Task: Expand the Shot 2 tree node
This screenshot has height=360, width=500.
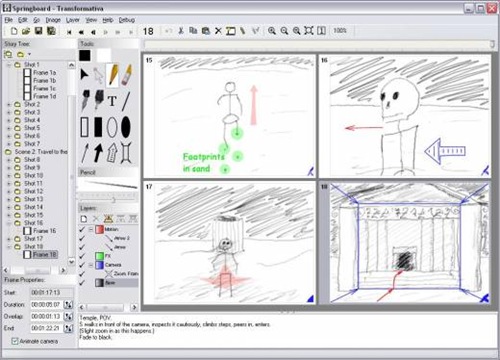Action: pyautogui.click(x=9, y=104)
